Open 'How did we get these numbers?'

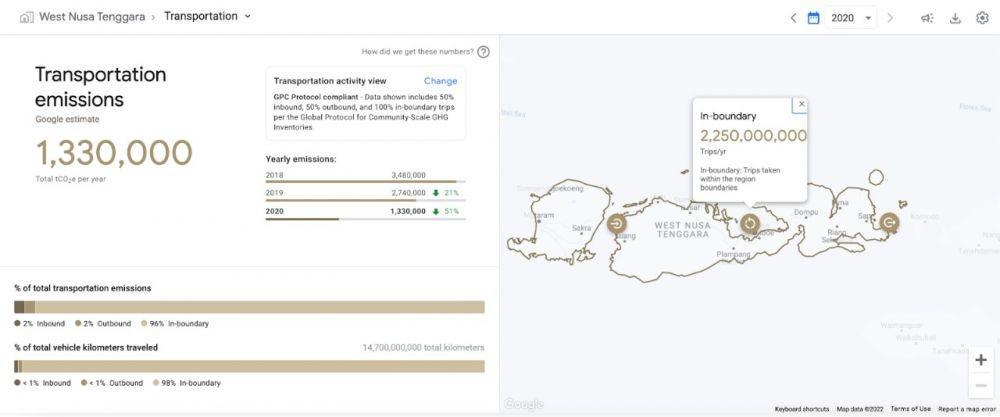418,52
